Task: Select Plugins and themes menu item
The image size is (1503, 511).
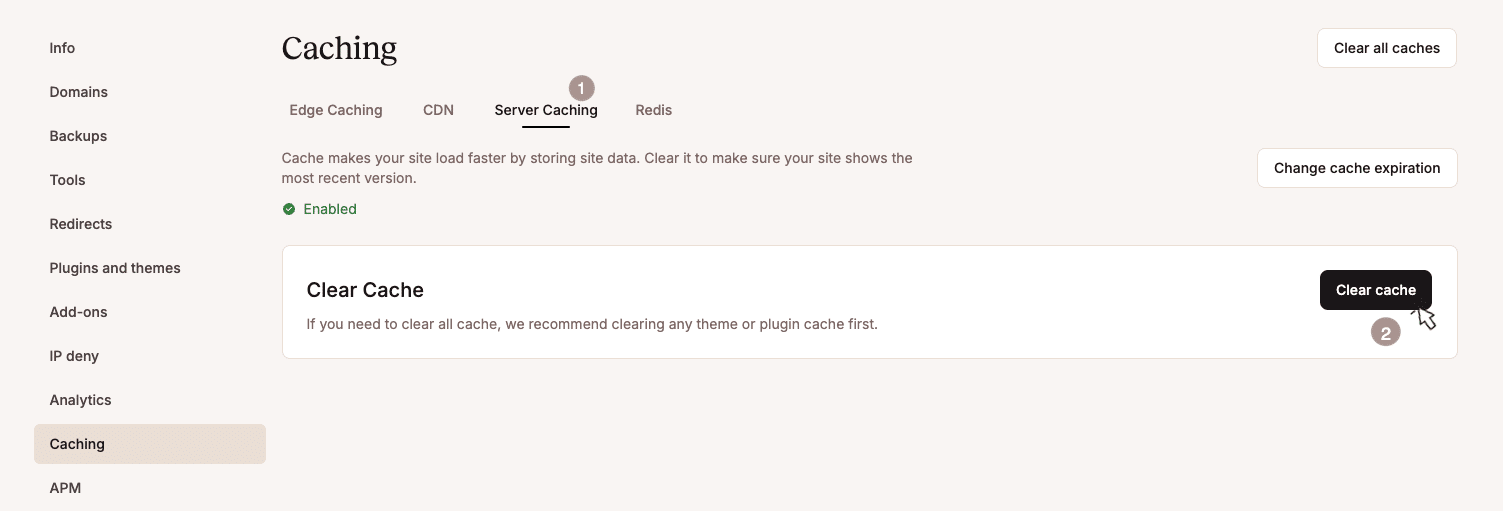Action: coord(115,268)
